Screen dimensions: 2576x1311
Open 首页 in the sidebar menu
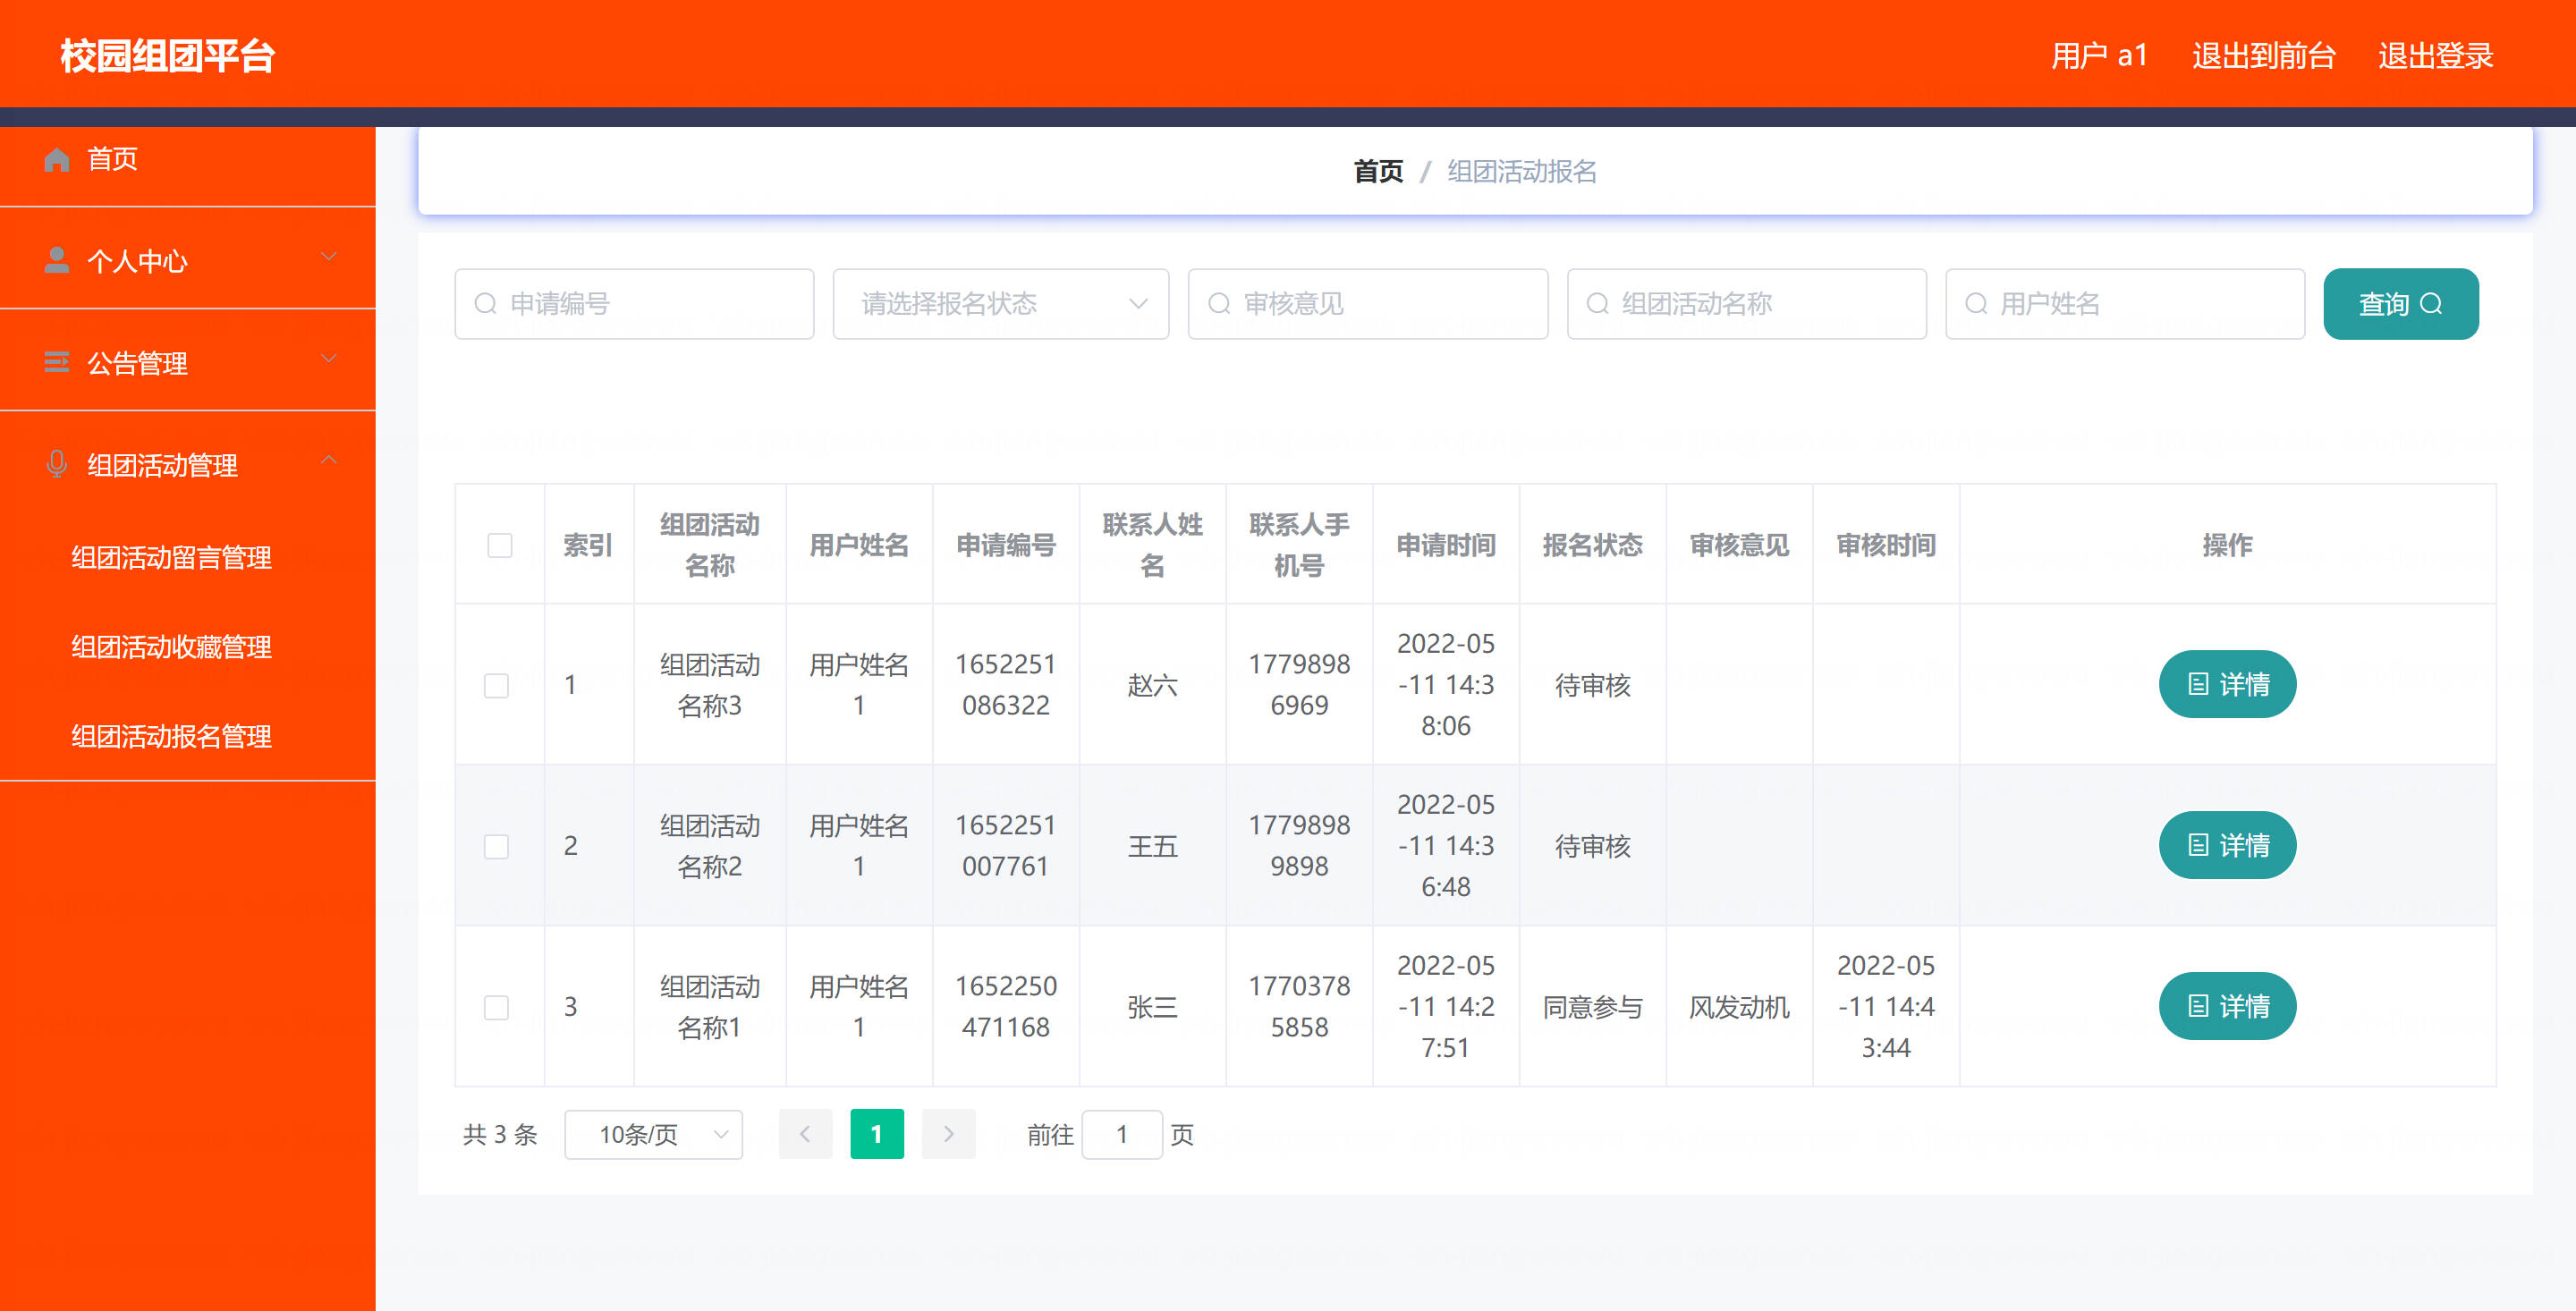pos(188,159)
